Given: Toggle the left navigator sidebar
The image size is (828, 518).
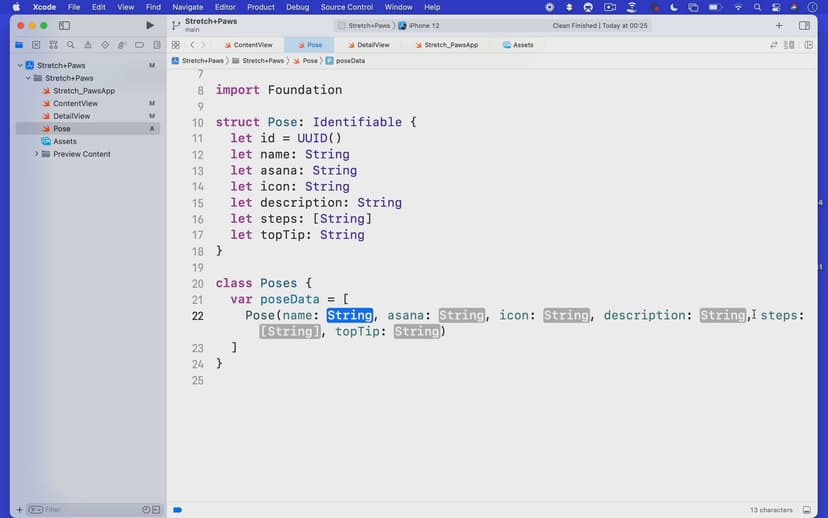Looking at the screenshot, I should click(65, 25).
